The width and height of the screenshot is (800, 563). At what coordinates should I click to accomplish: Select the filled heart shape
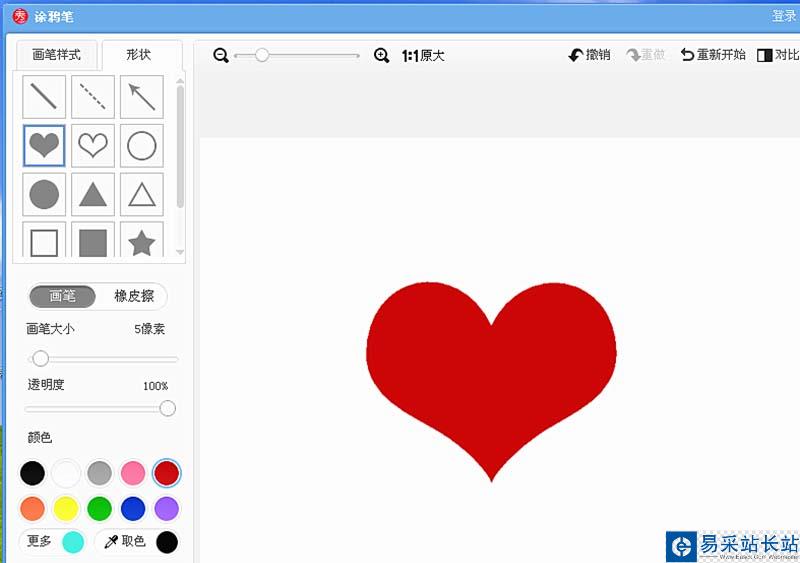click(44, 145)
